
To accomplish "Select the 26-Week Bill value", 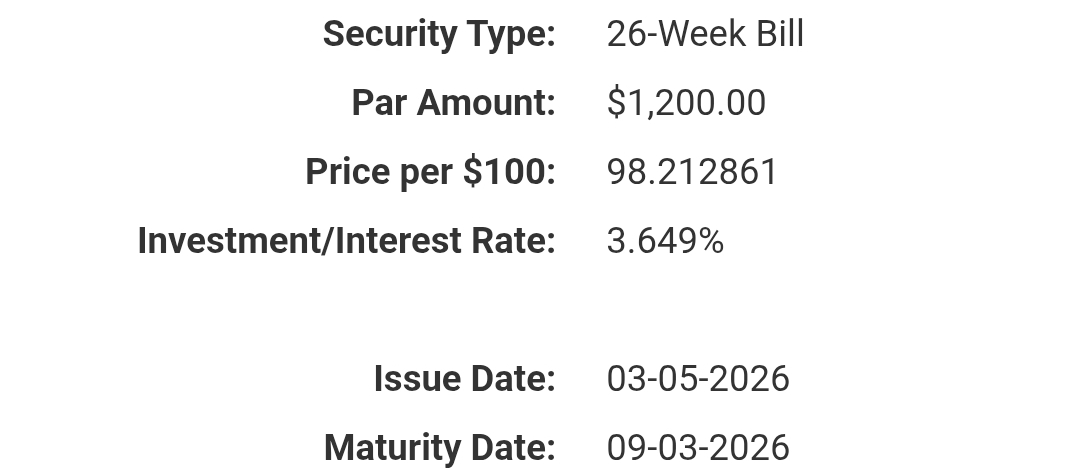I will click(x=705, y=34).
